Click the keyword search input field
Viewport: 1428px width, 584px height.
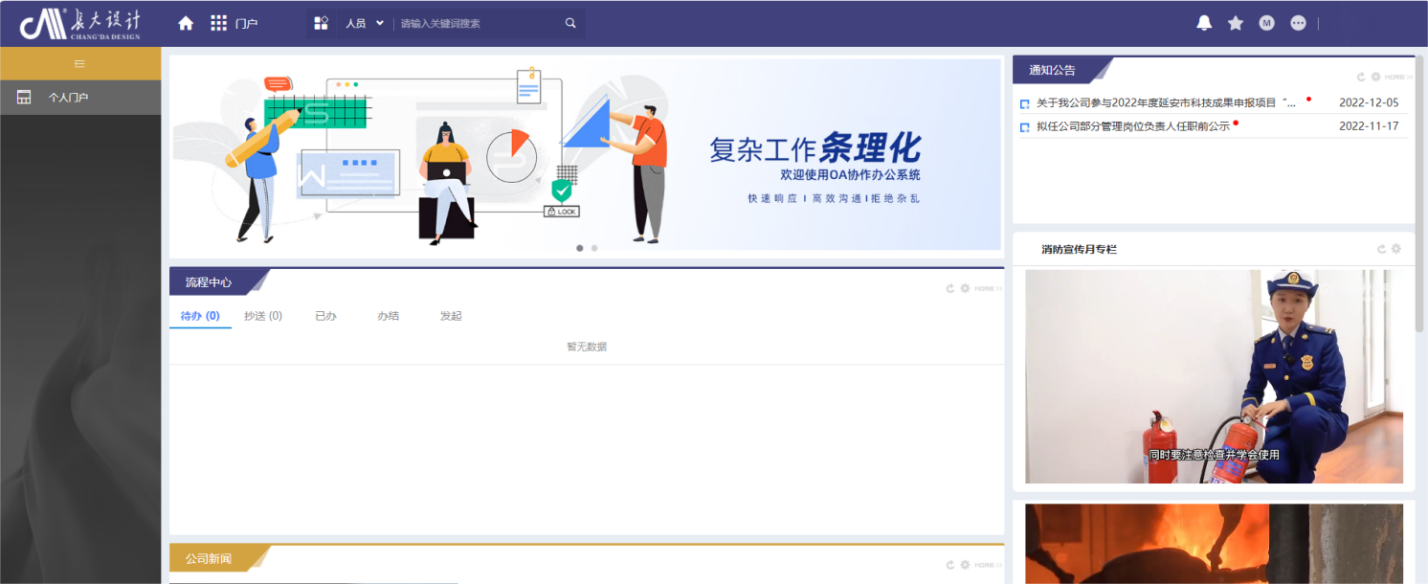(478, 23)
